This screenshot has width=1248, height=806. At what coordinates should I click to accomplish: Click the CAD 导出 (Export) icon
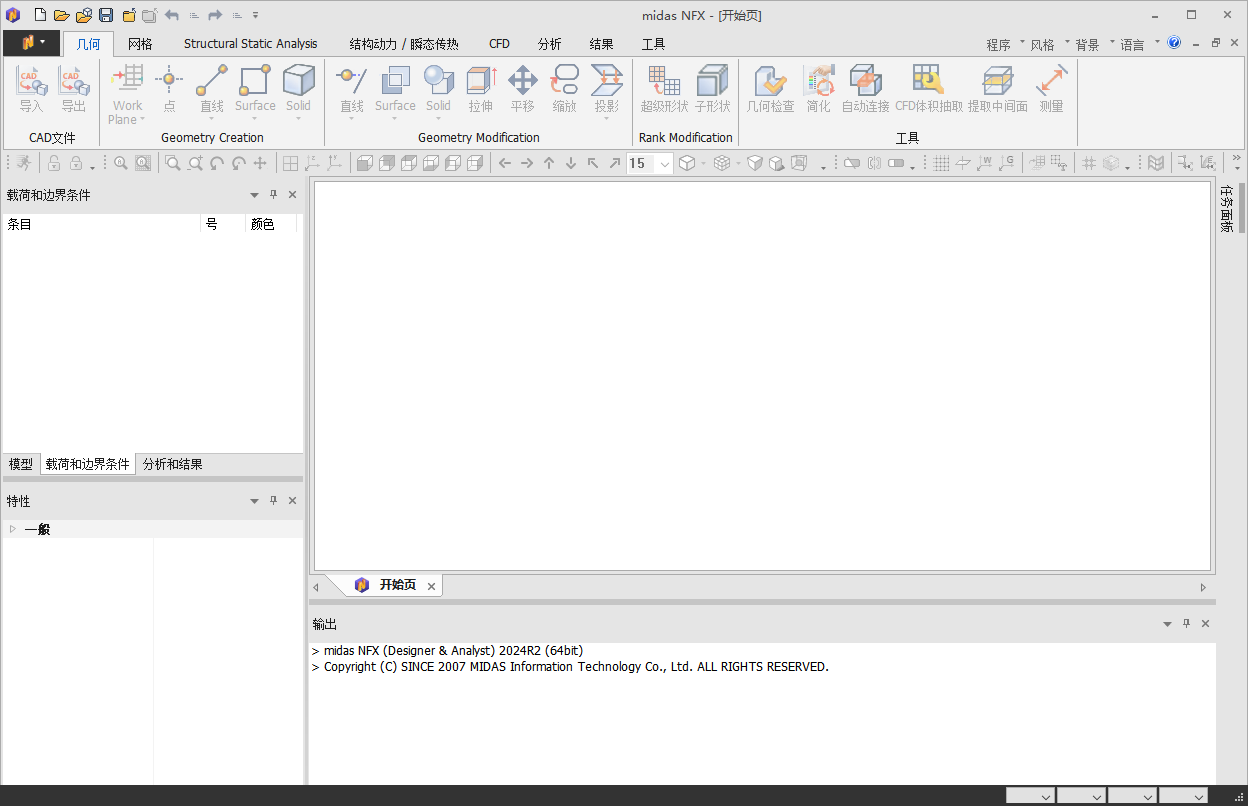74,89
